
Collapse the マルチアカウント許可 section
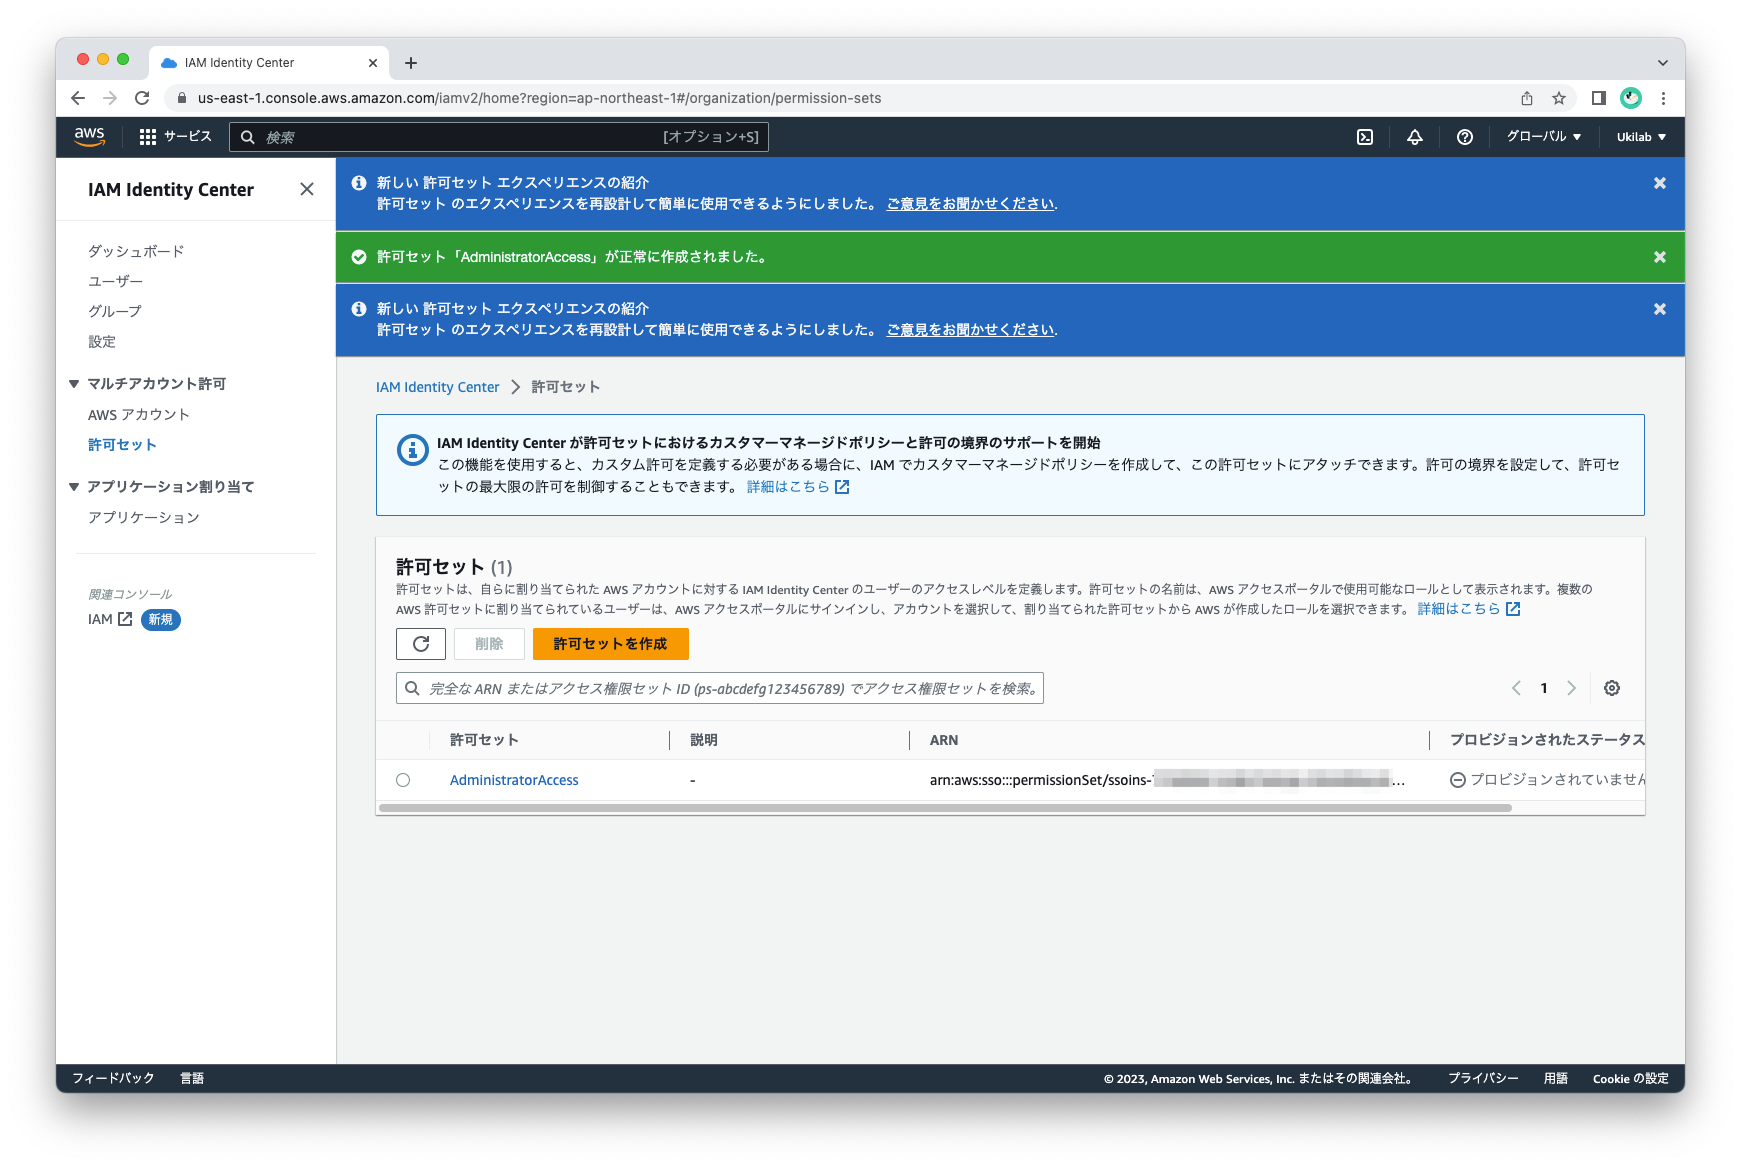pos(74,384)
